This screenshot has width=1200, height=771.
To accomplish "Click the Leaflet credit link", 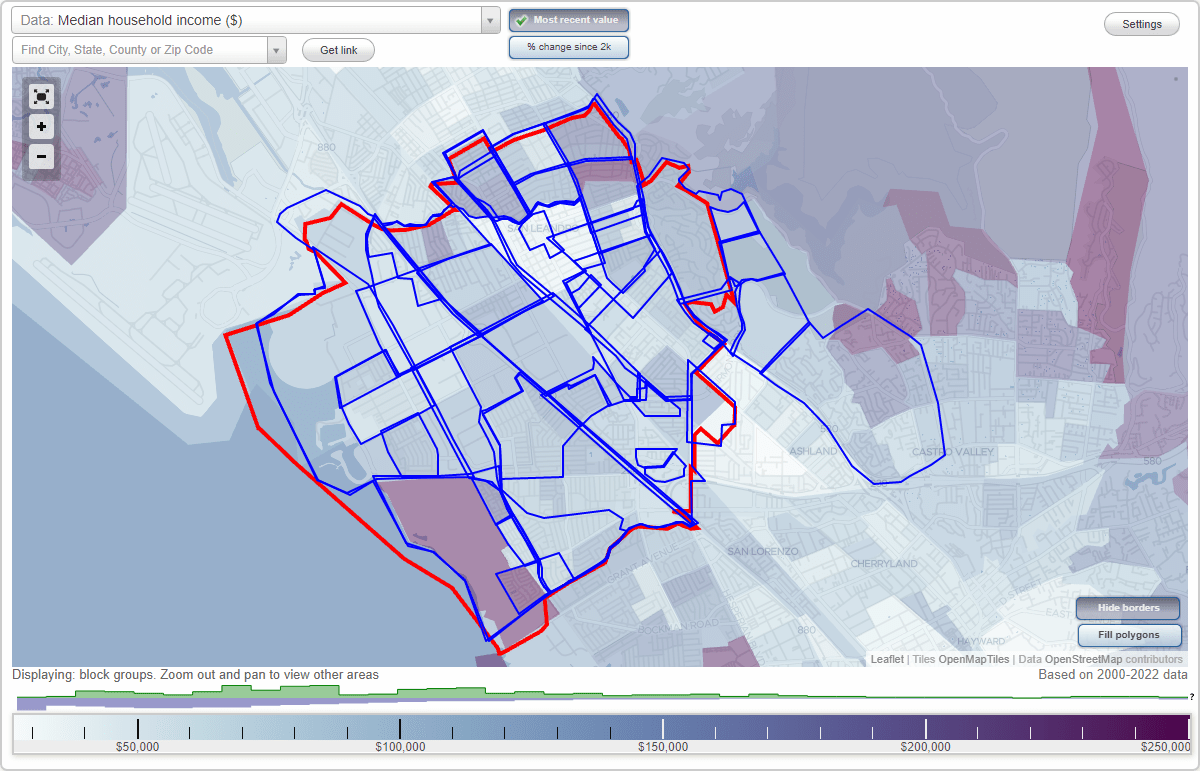I will [x=887, y=659].
